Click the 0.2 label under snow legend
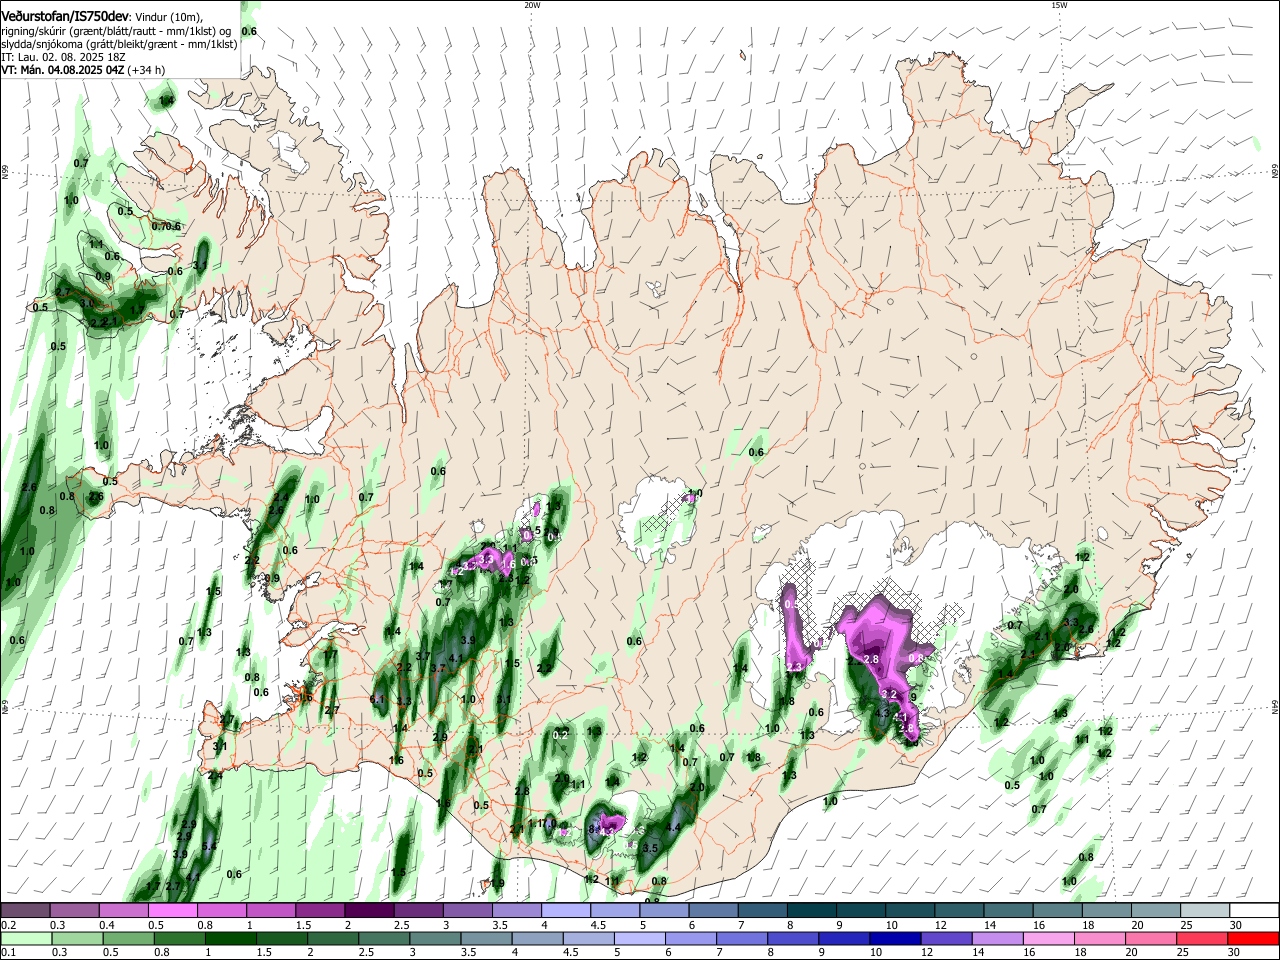The width and height of the screenshot is (1280, 960). pyautogui.click(x=8, y=925)
